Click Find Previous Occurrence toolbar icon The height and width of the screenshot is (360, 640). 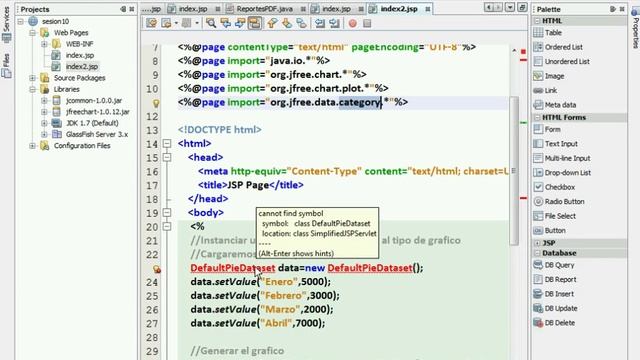226,23
